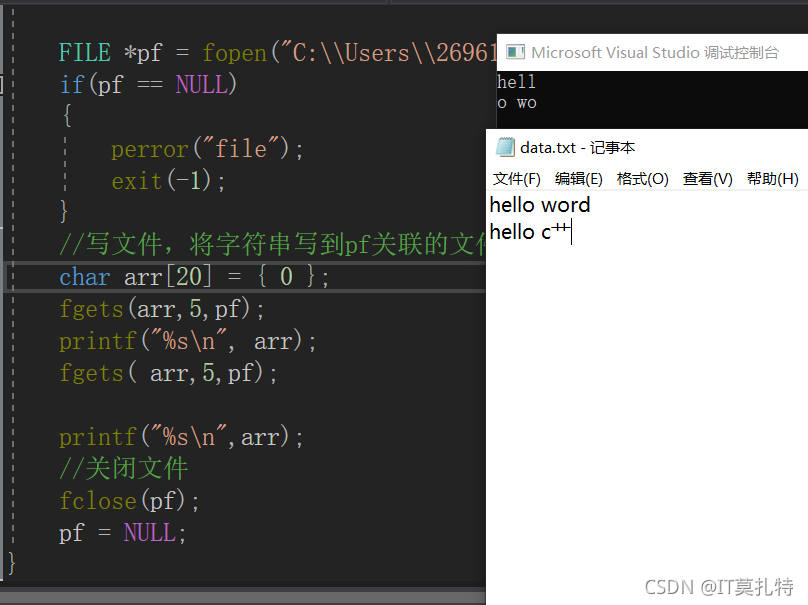Image resolution: width=808 pixels, height=605 pixels.
Task: Click the editor horizontal scrollbar at bottom
Action: pyautogui.click(x=243, y=596)
